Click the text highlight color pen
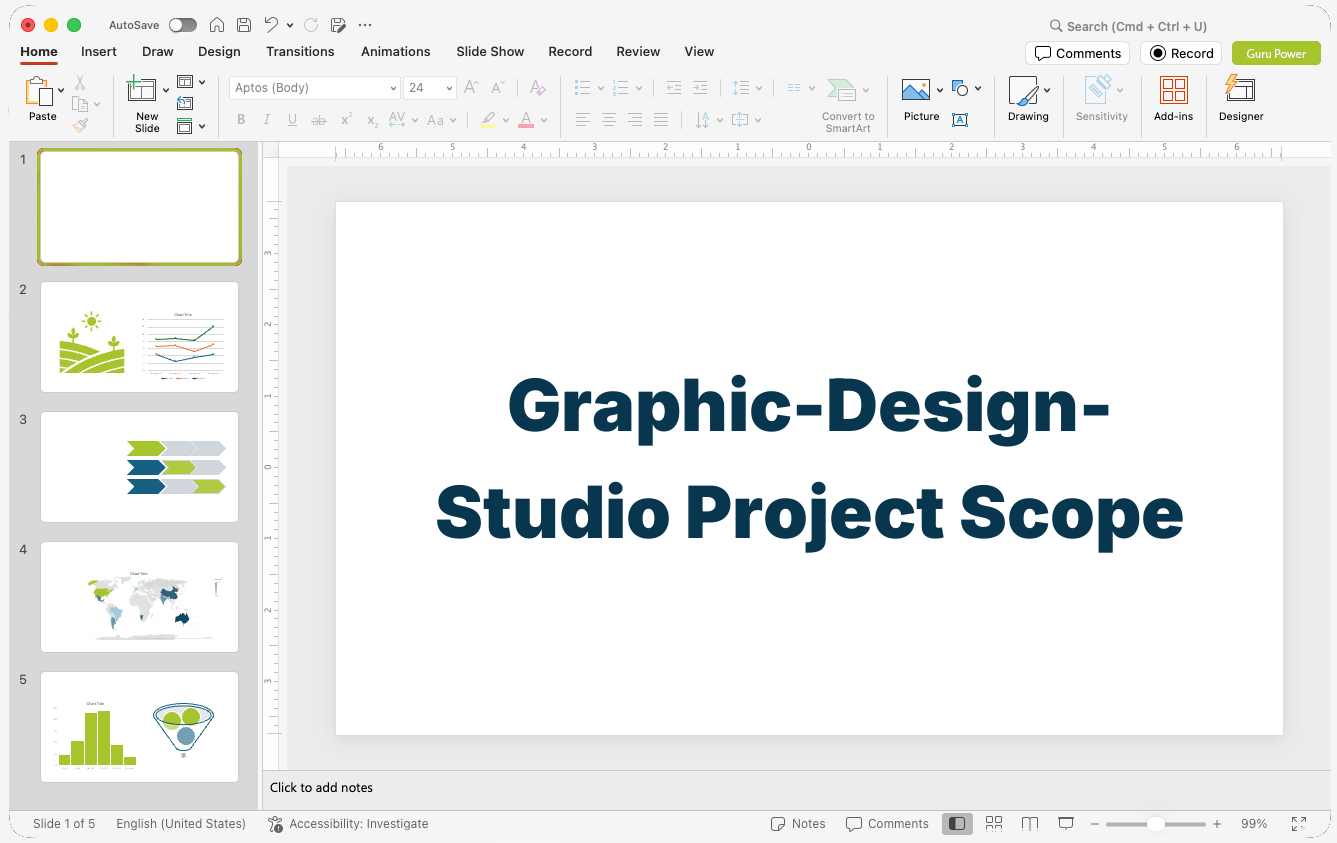1337x843 pixels. 488,120
